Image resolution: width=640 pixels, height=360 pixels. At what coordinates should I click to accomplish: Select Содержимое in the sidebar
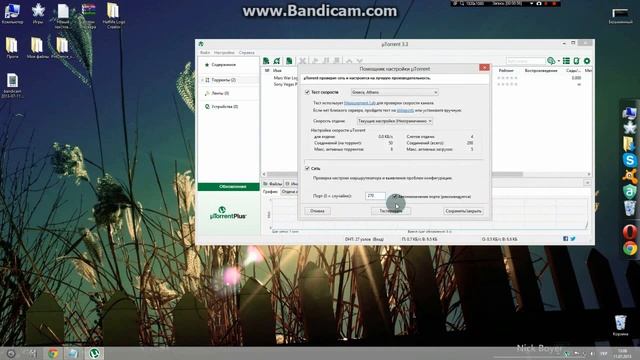[x=224, y=65]
